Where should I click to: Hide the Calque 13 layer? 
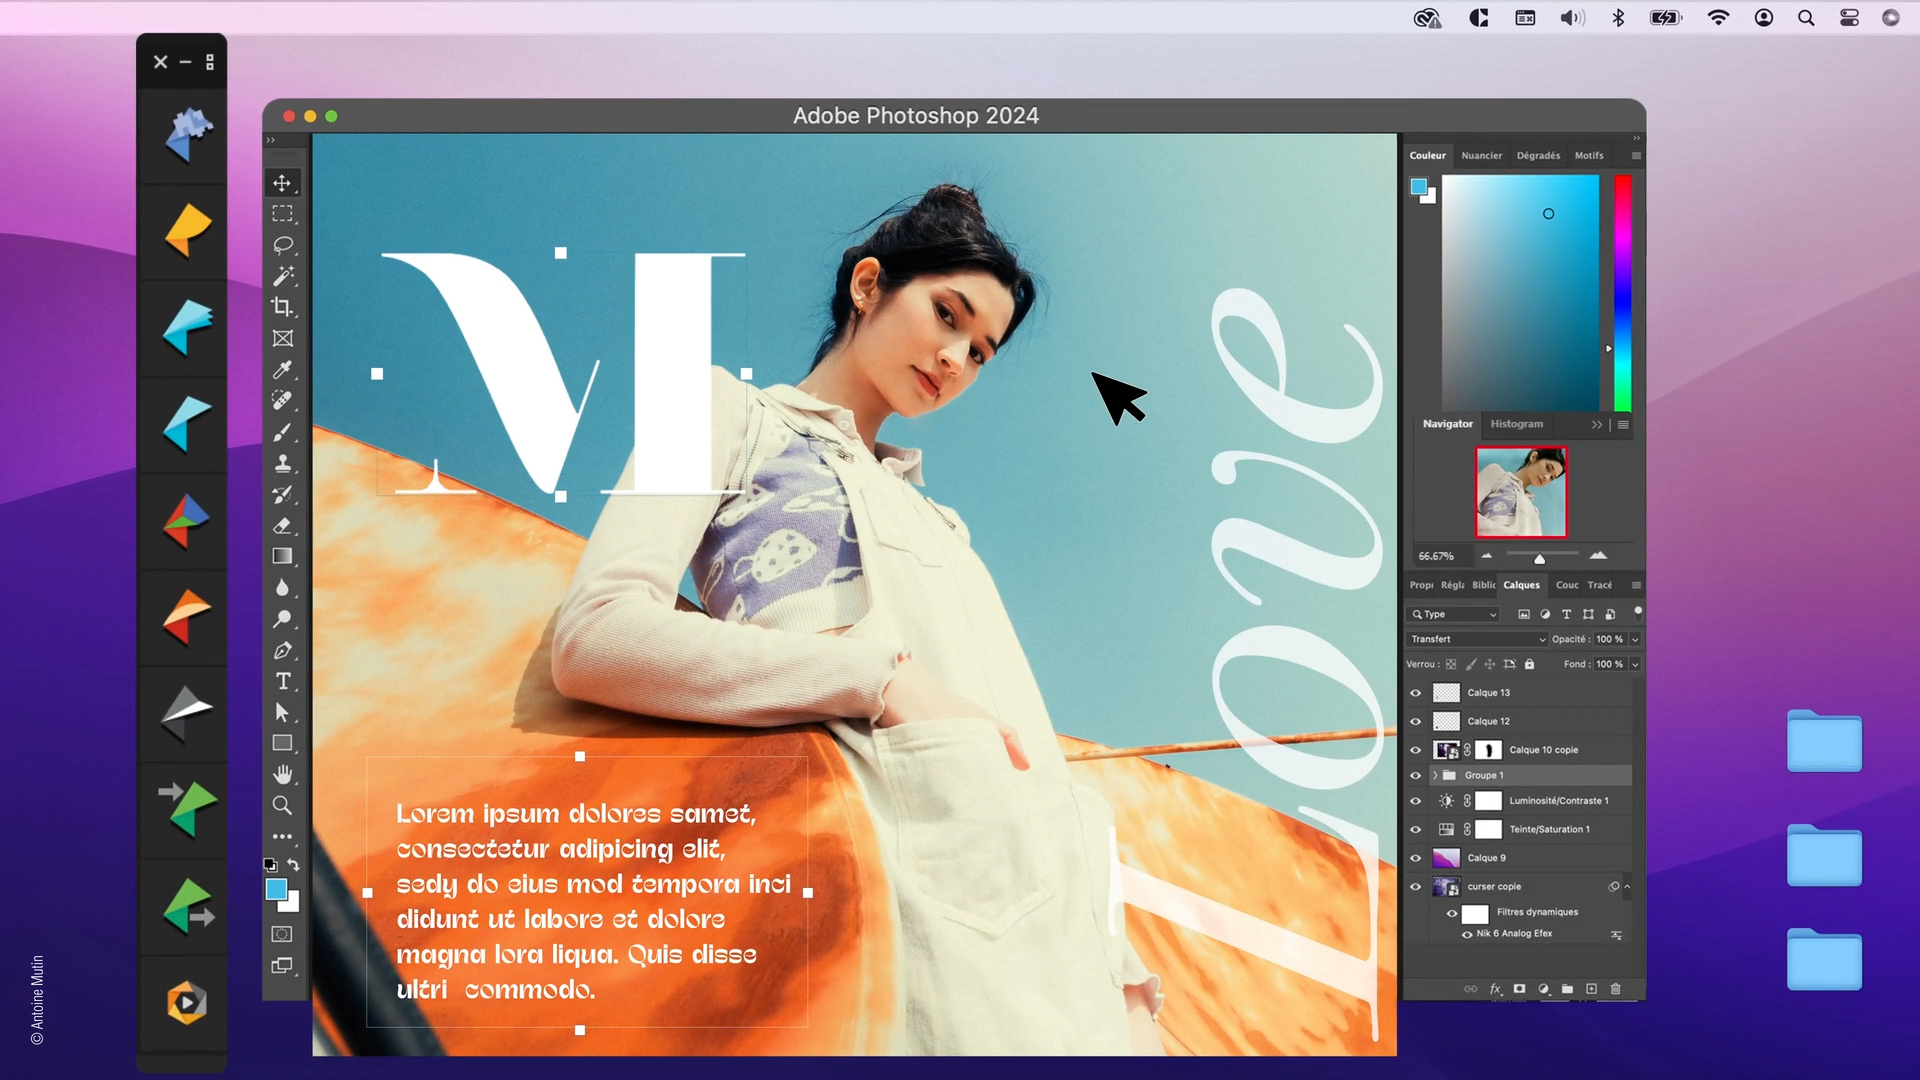pyautogui.click(x=1415, y=693)
